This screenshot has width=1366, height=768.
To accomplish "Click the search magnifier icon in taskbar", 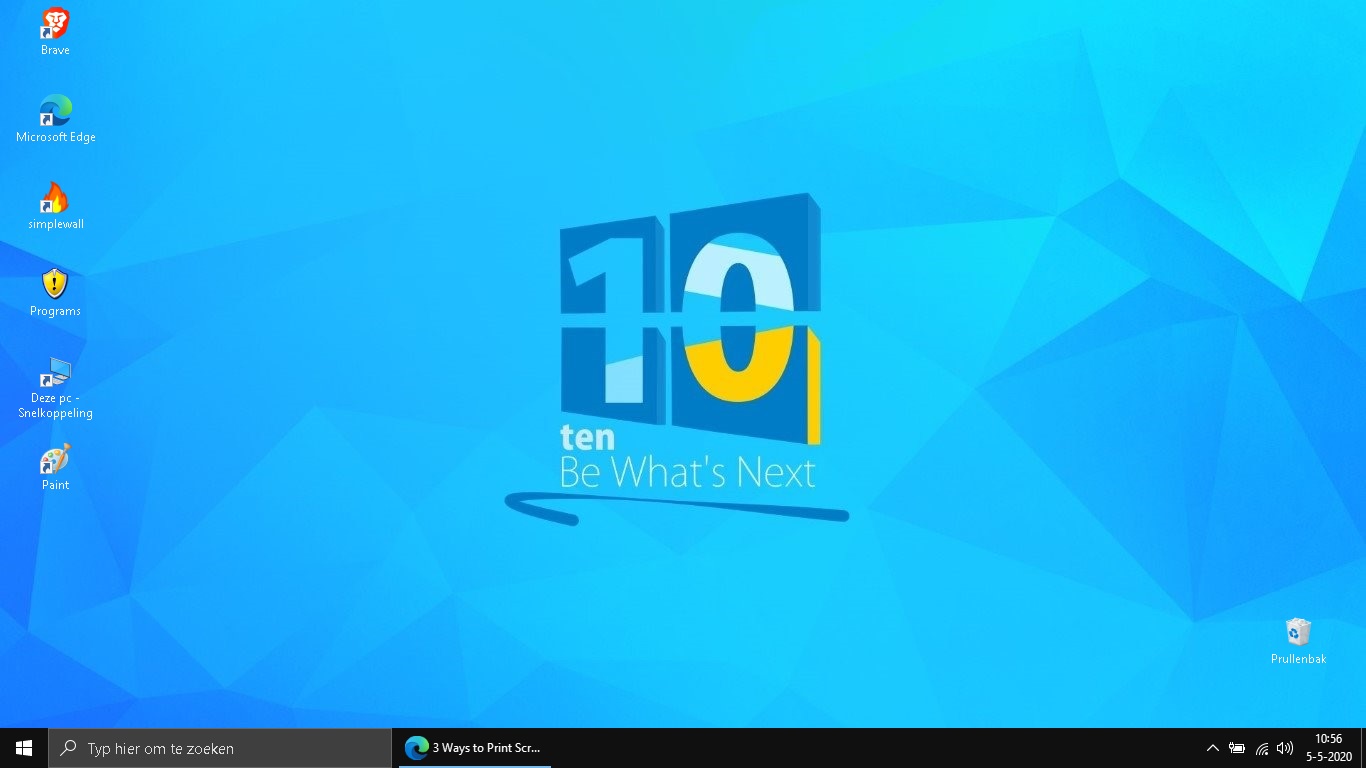I will 68,748.
